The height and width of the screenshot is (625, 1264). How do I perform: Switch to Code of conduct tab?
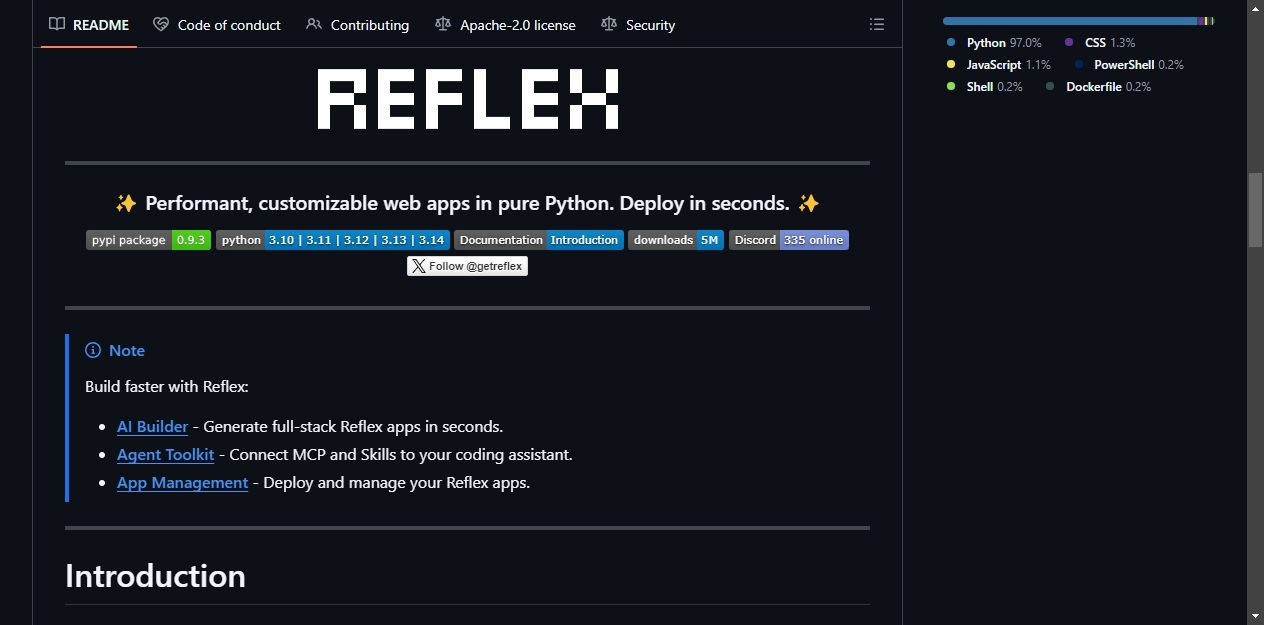point(217,25)
